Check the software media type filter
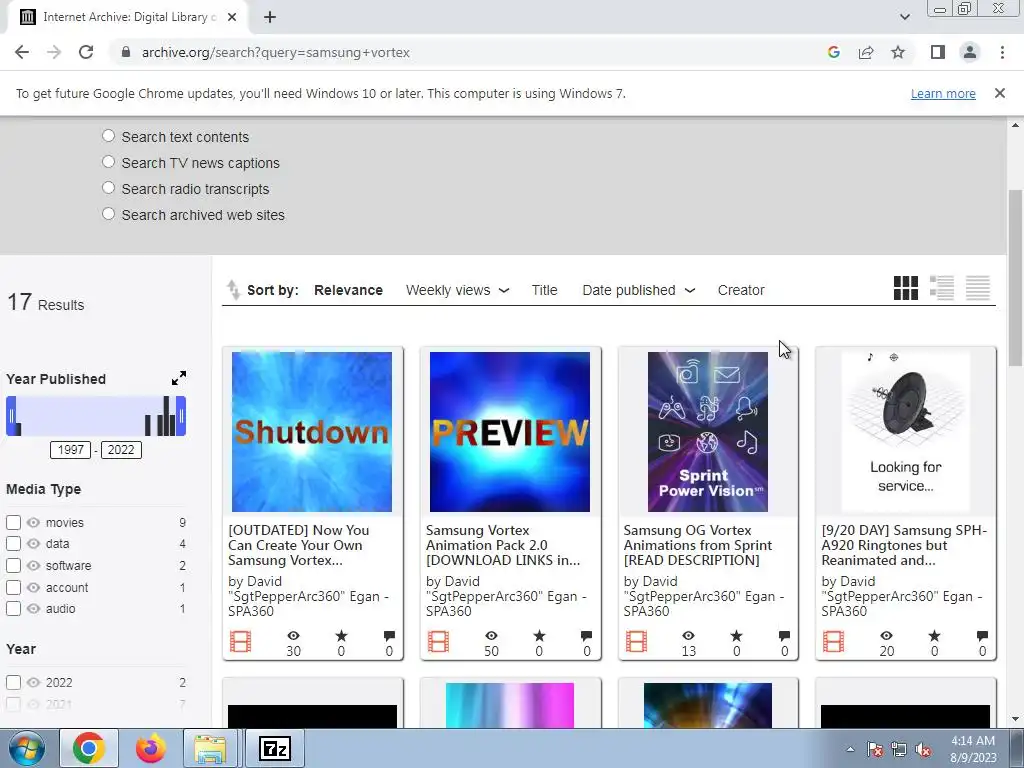The width and height of the screenshot is (1024, 768). click(13, 566)
